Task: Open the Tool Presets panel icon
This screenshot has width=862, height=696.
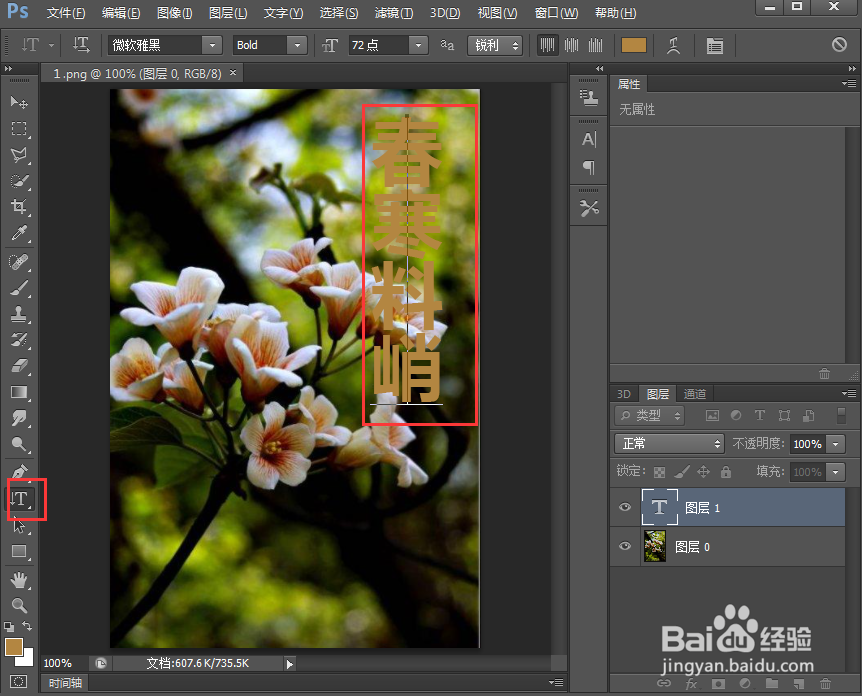Action: point(589,208)
